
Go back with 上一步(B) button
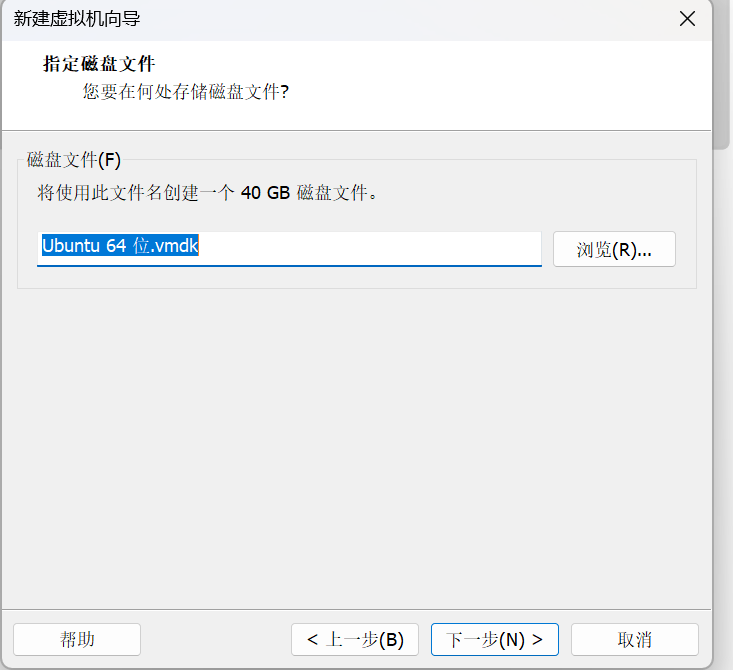tap(355, 639)
